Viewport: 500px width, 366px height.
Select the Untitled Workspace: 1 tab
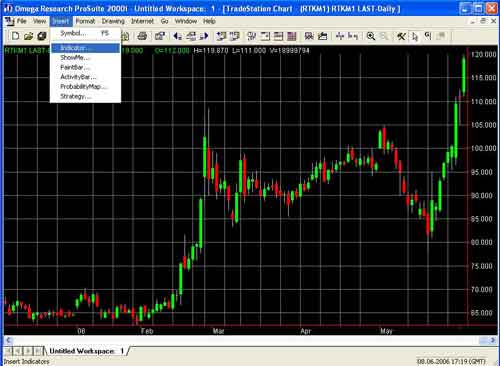[87, 351]
